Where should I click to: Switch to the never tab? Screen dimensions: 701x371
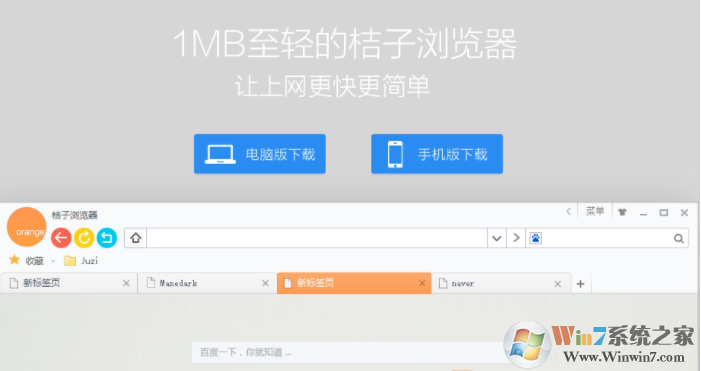pyautogui.click(x=501, y=283)
